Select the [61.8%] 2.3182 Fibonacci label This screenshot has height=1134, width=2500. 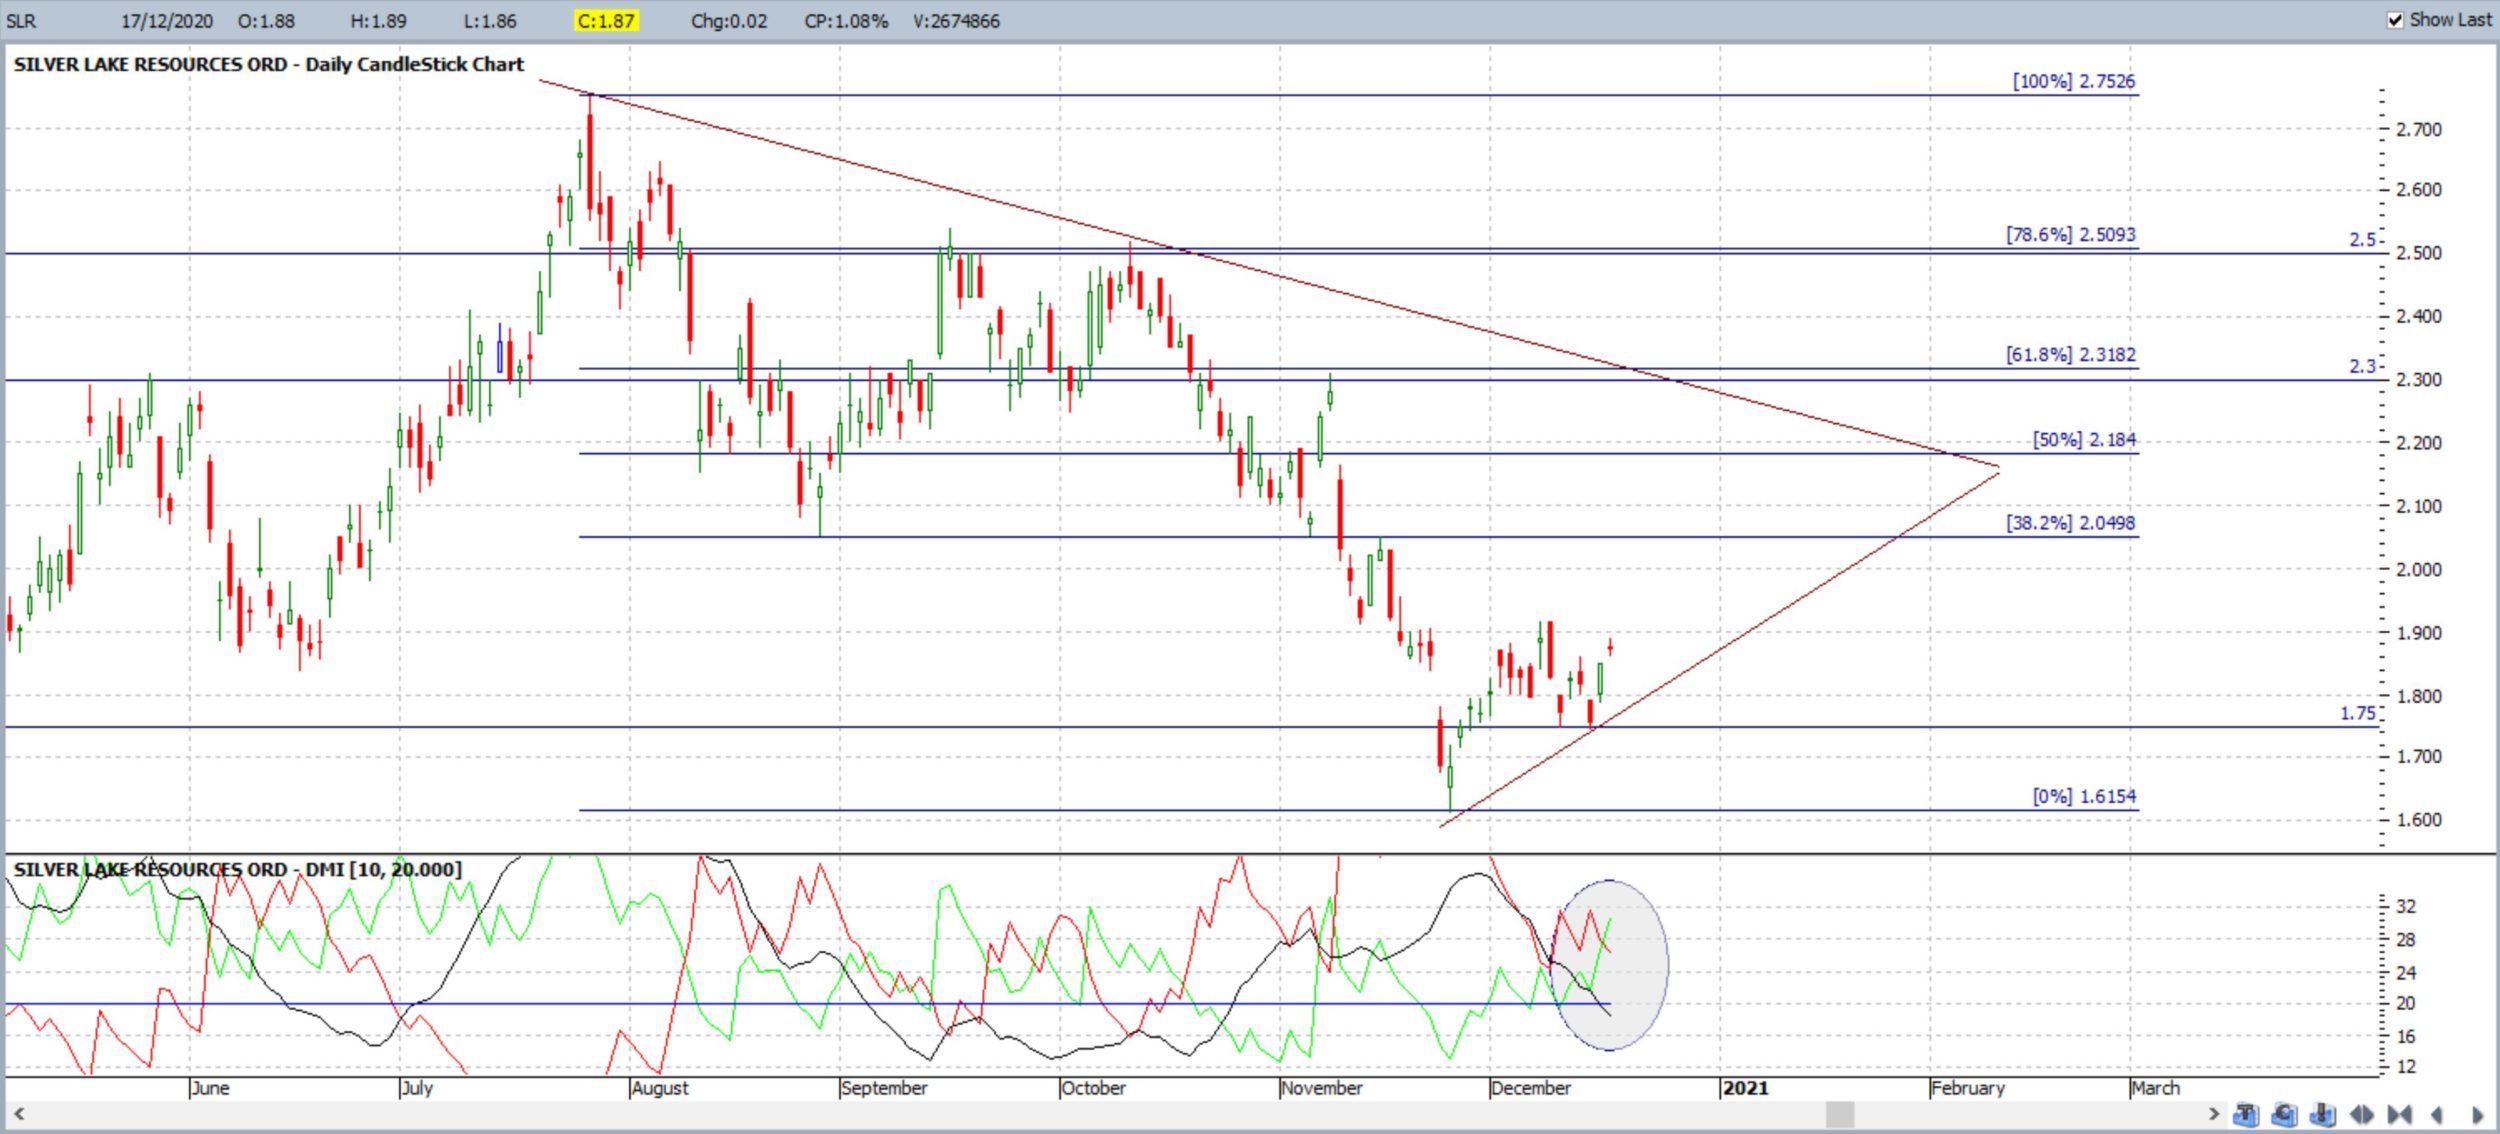tap(2070, 354)
